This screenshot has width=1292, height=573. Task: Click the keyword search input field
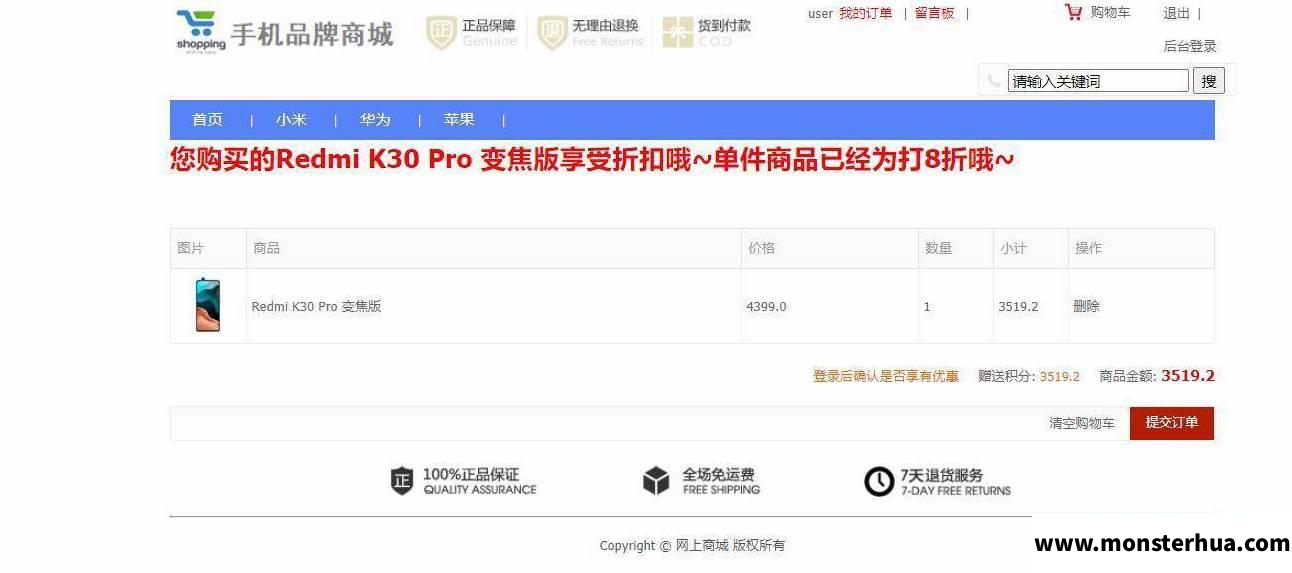click(x=1098, y=81)
